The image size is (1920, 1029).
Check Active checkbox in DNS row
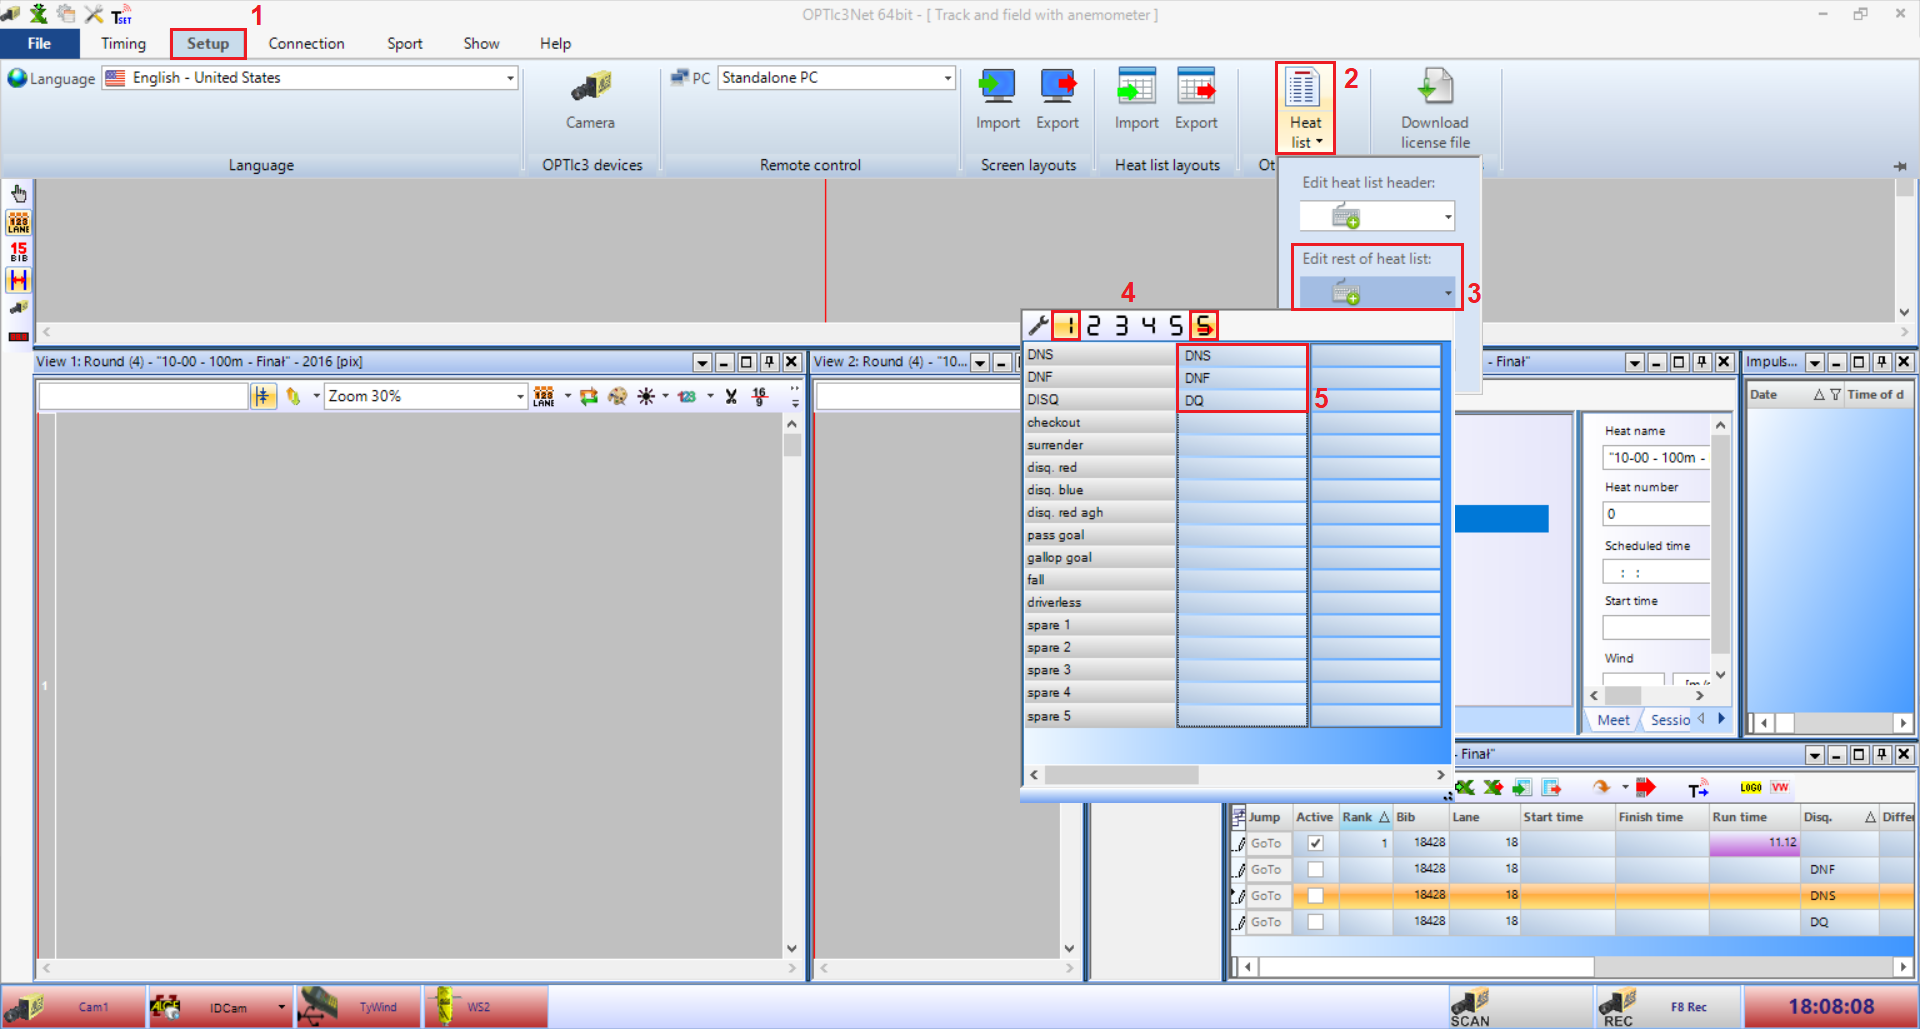(1315, 896)
